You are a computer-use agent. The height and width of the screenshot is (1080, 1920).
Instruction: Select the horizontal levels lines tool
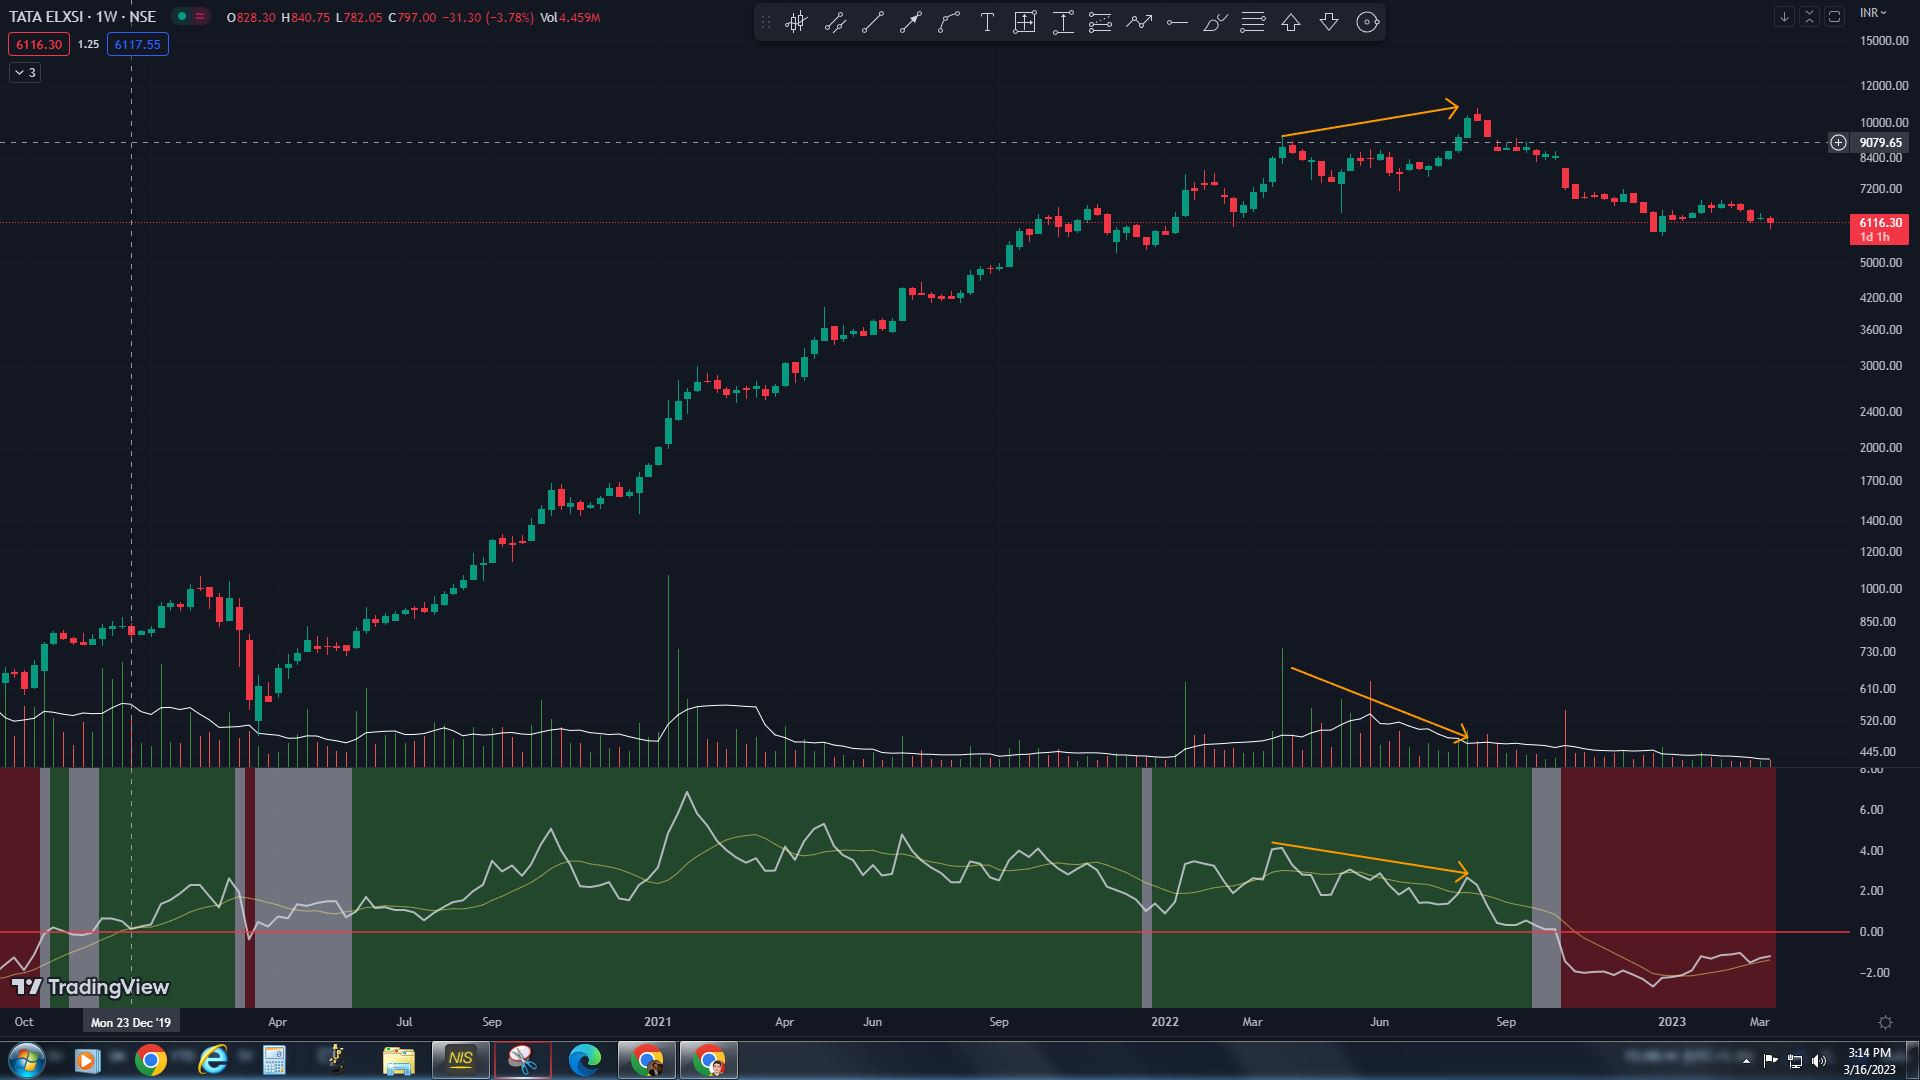click(1253, 22)
